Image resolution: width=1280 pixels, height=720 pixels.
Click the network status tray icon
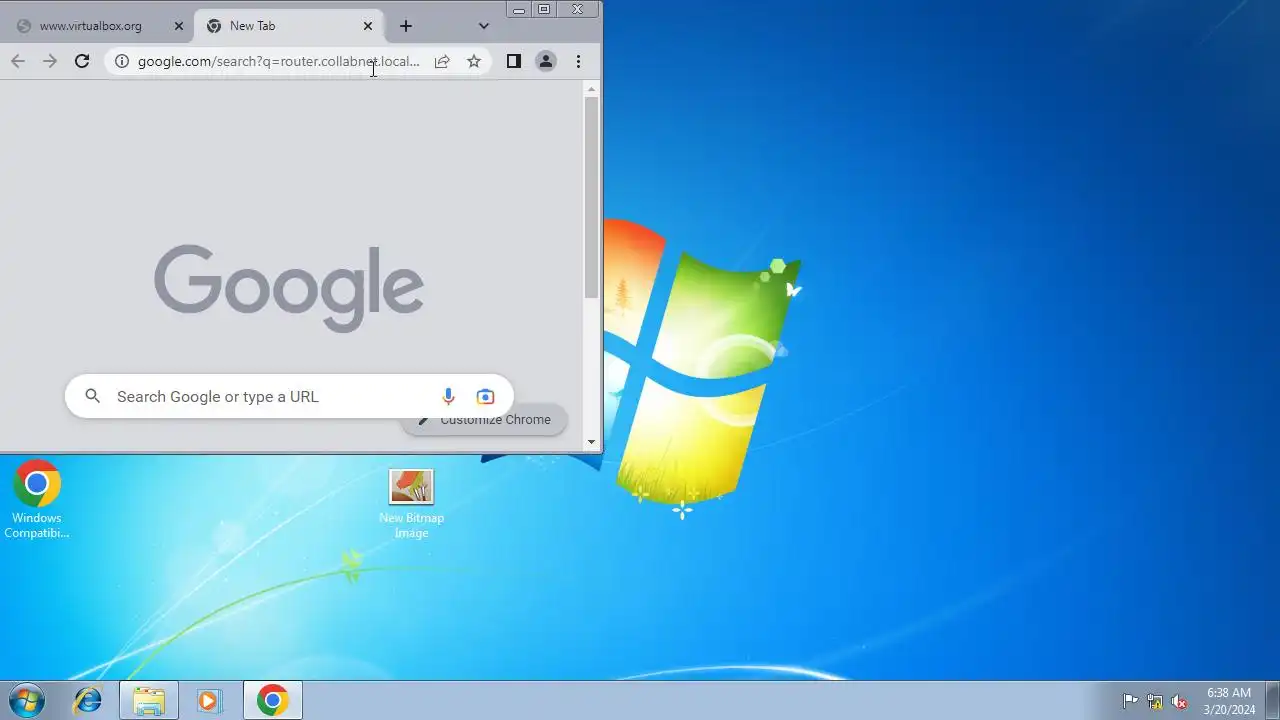(1155, 701)
